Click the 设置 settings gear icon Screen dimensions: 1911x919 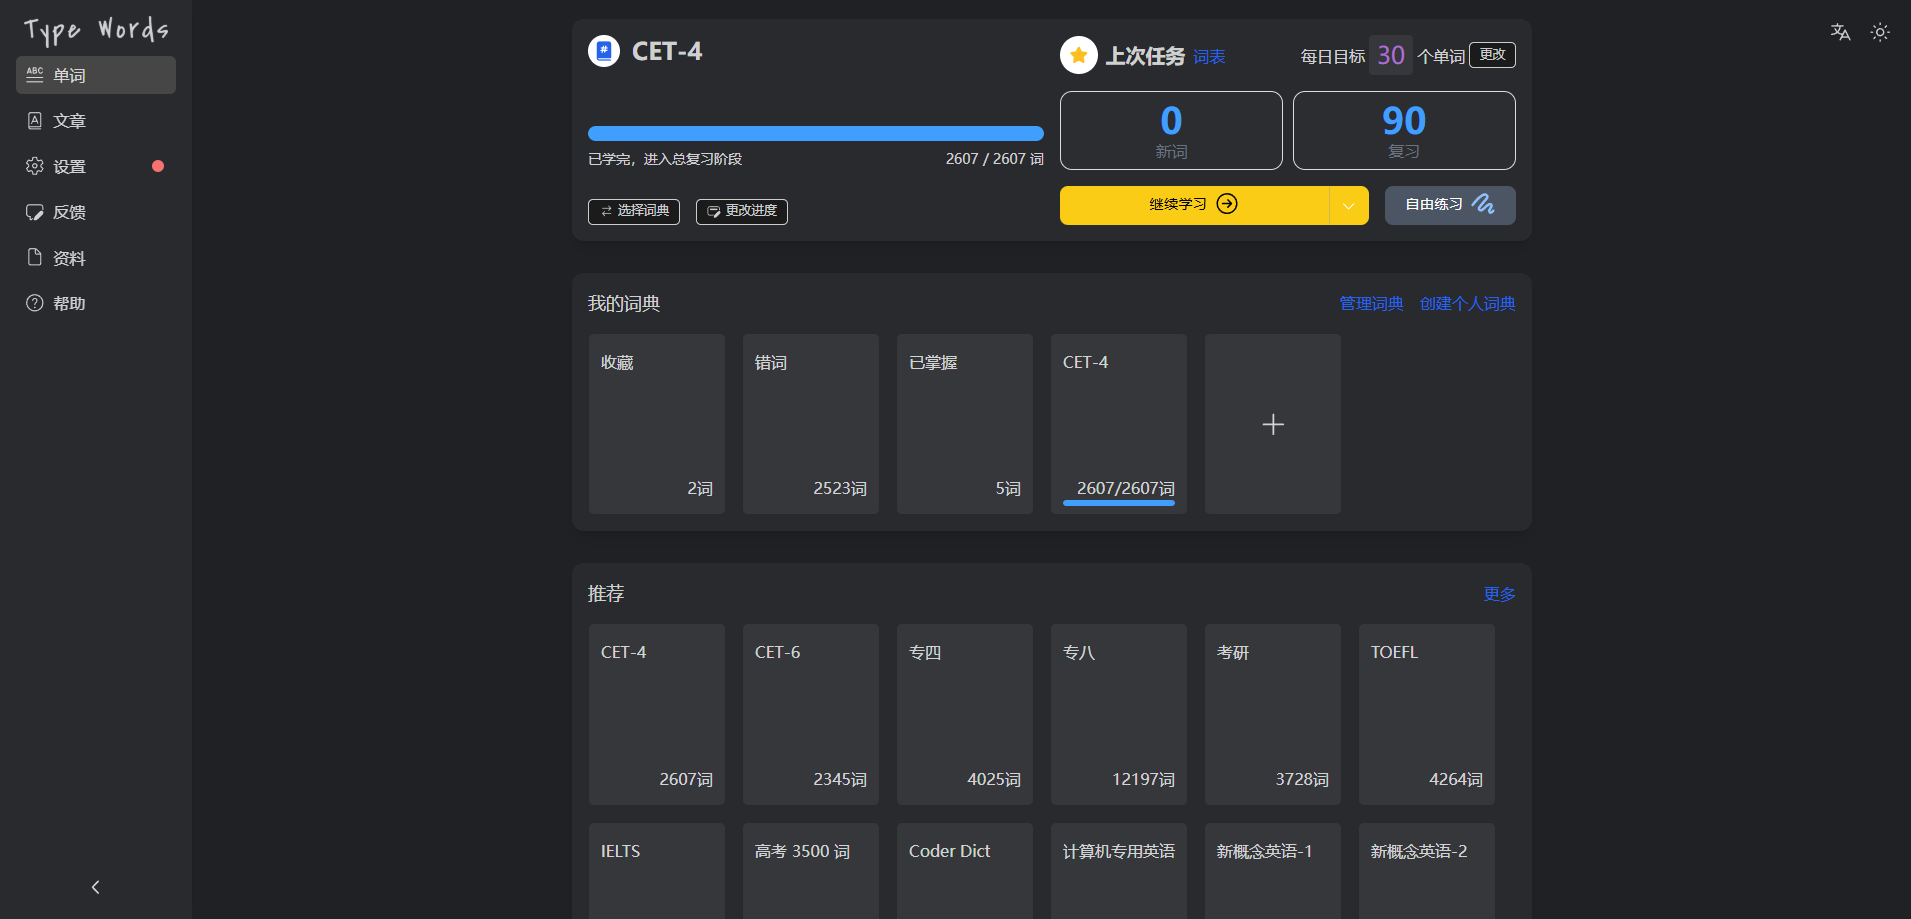tap(35, 166)
